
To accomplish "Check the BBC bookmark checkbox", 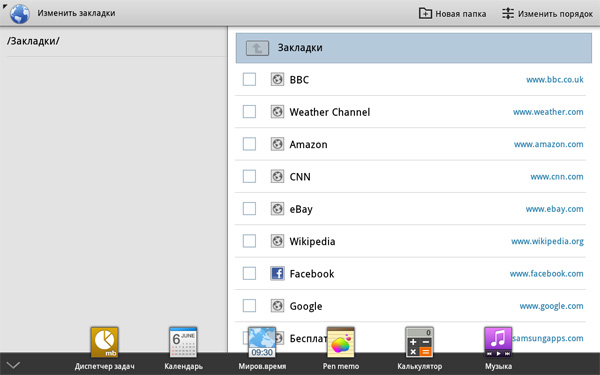I will point(249,80).
